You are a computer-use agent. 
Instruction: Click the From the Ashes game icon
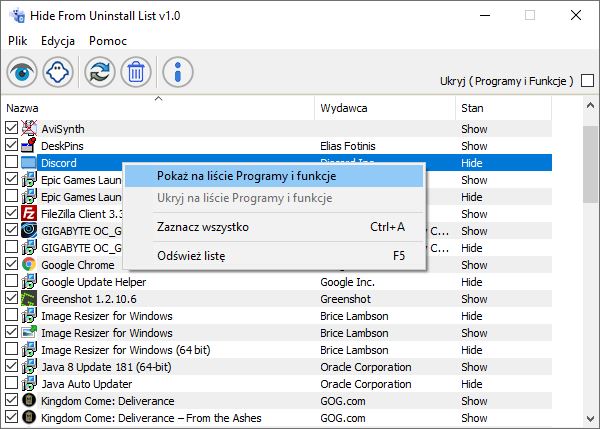click(x=29, y=418)
